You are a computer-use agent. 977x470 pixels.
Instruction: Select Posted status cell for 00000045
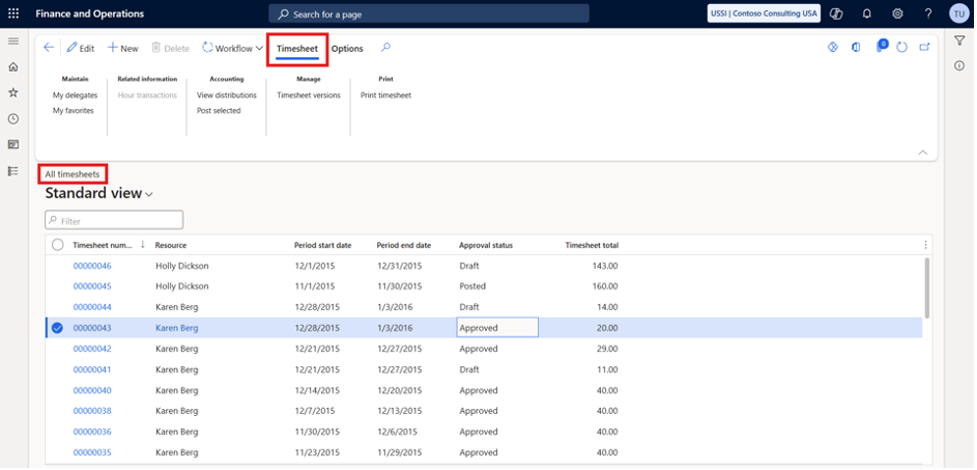click(472, 287)
